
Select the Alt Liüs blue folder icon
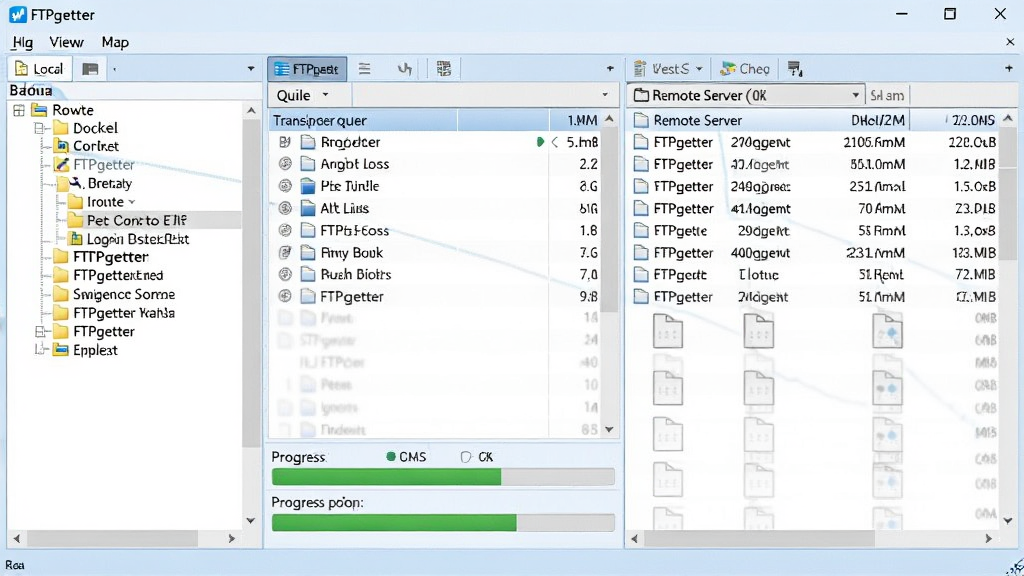308,208
